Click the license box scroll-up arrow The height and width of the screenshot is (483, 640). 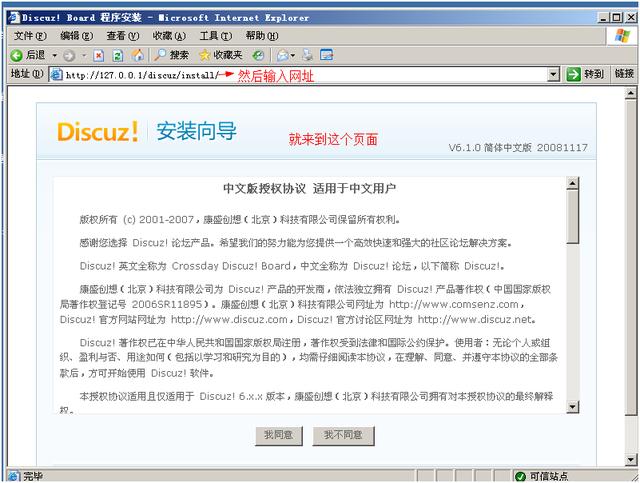point(573,183)
